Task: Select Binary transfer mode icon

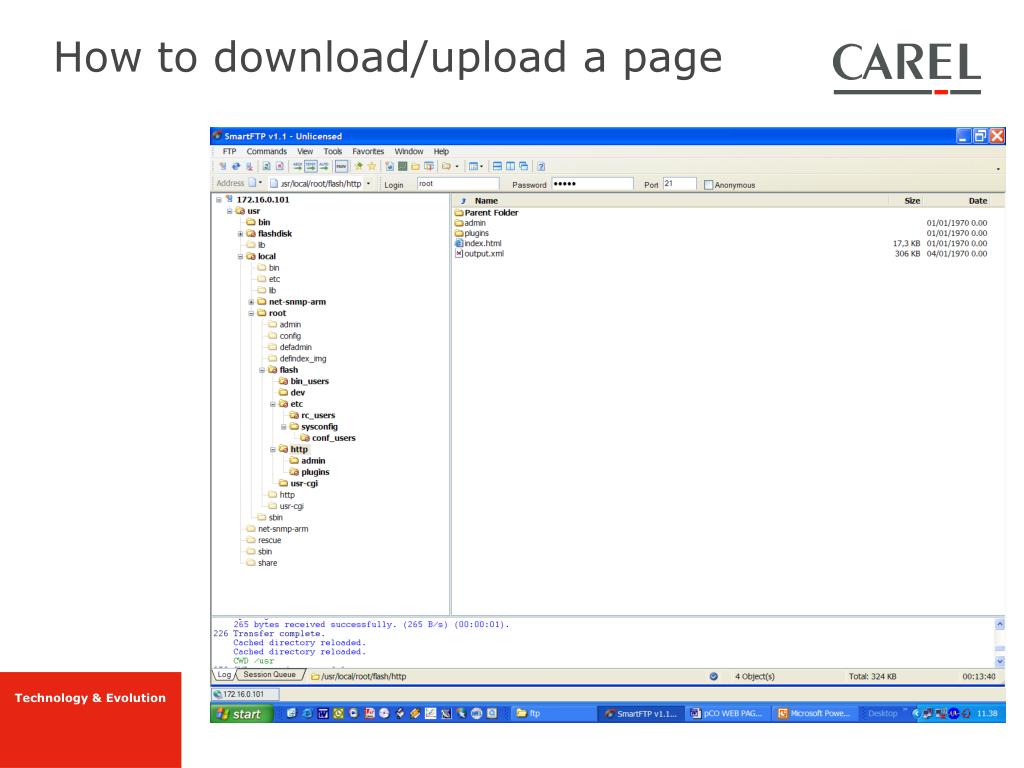Action: click(311, 167)
